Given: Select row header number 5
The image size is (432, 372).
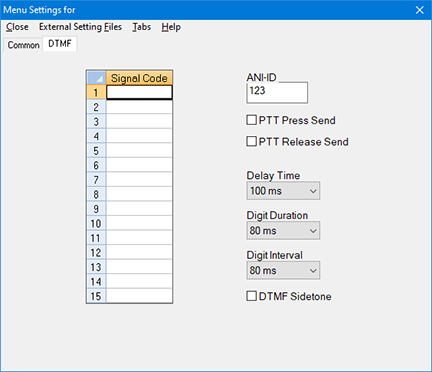Looking at the screenshot, I should tap(96, 151).
